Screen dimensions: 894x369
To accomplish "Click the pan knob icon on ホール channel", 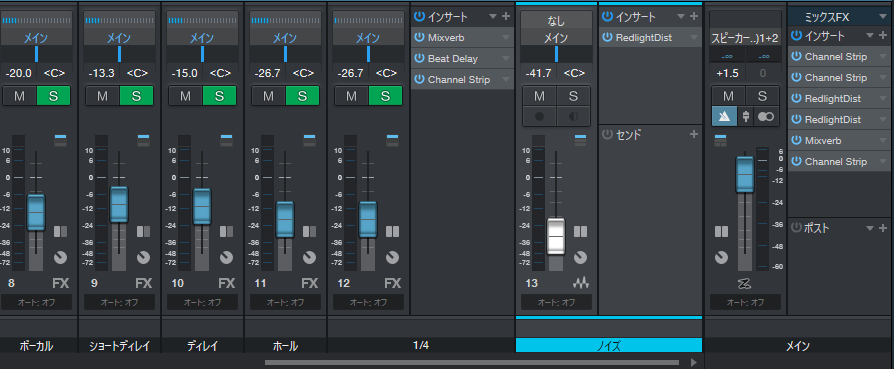I will [x=310, y=257].
